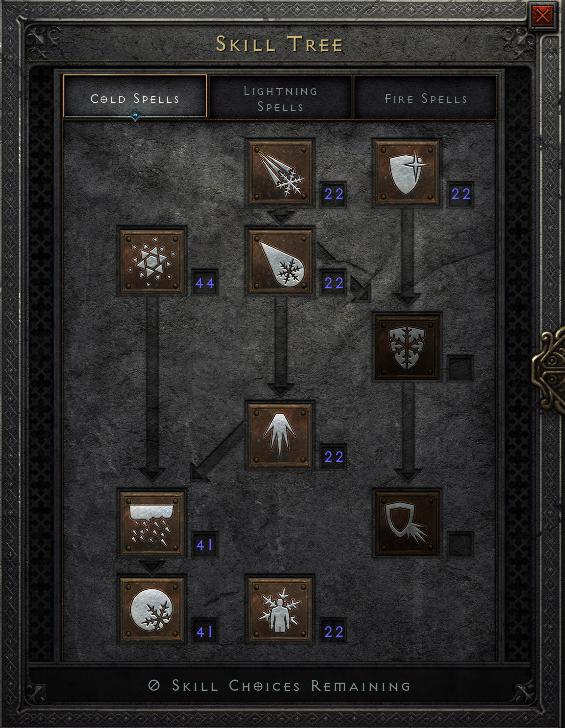The width and height of the screenshot is (565, 728).
Task: Select the Chilling Armor skill icon
Action: pos(407,523)
